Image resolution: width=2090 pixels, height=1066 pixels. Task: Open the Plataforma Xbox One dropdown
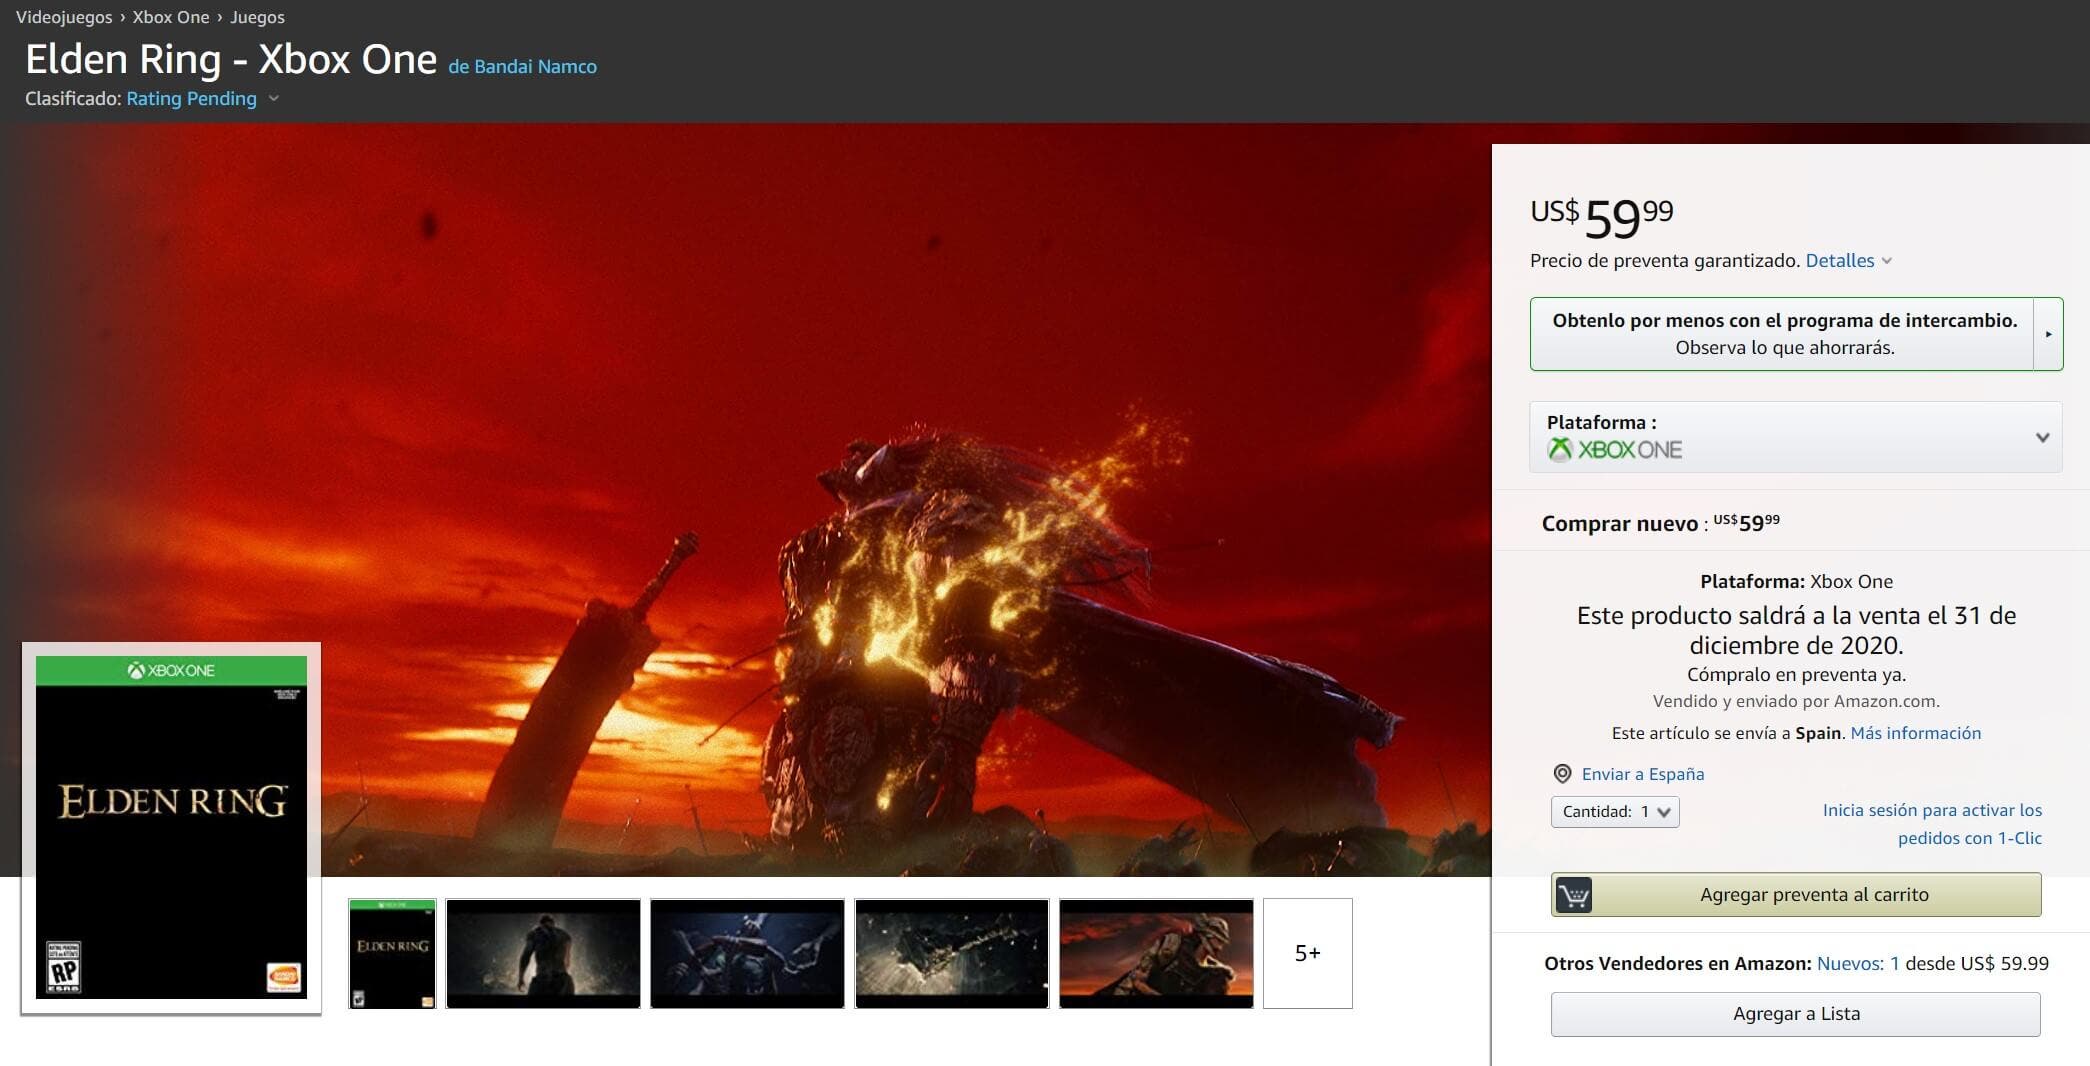pos(1796,437)
